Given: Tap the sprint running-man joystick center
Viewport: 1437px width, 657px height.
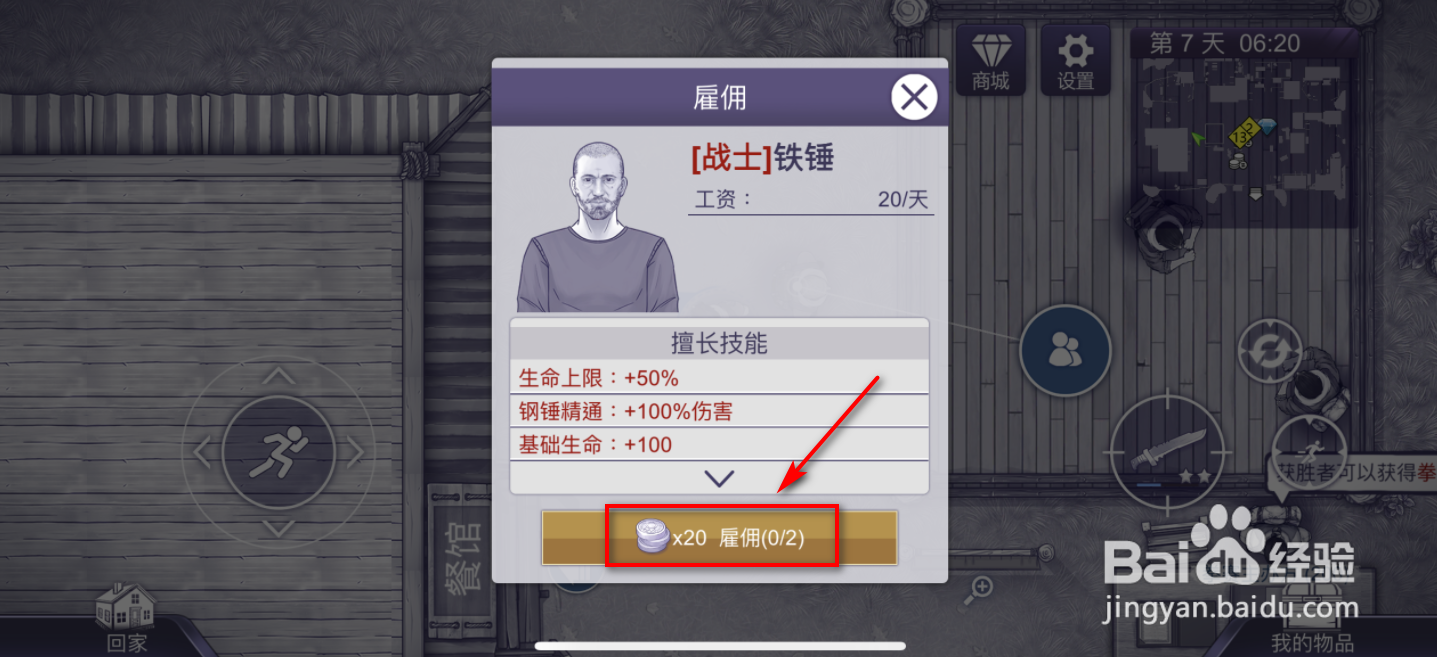Looking at the screenshot, I should click(x=278, y=453).
